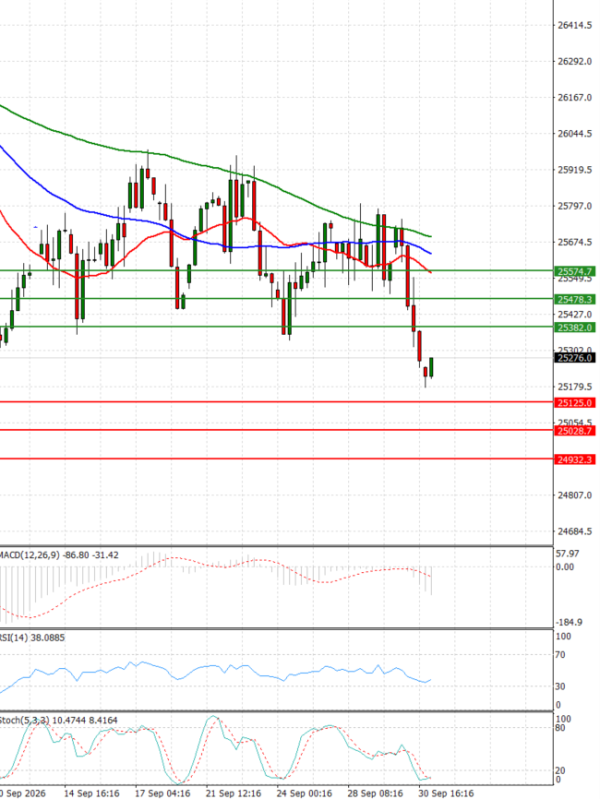Click the green 25574.7 resistance level label

pos(575,272)
